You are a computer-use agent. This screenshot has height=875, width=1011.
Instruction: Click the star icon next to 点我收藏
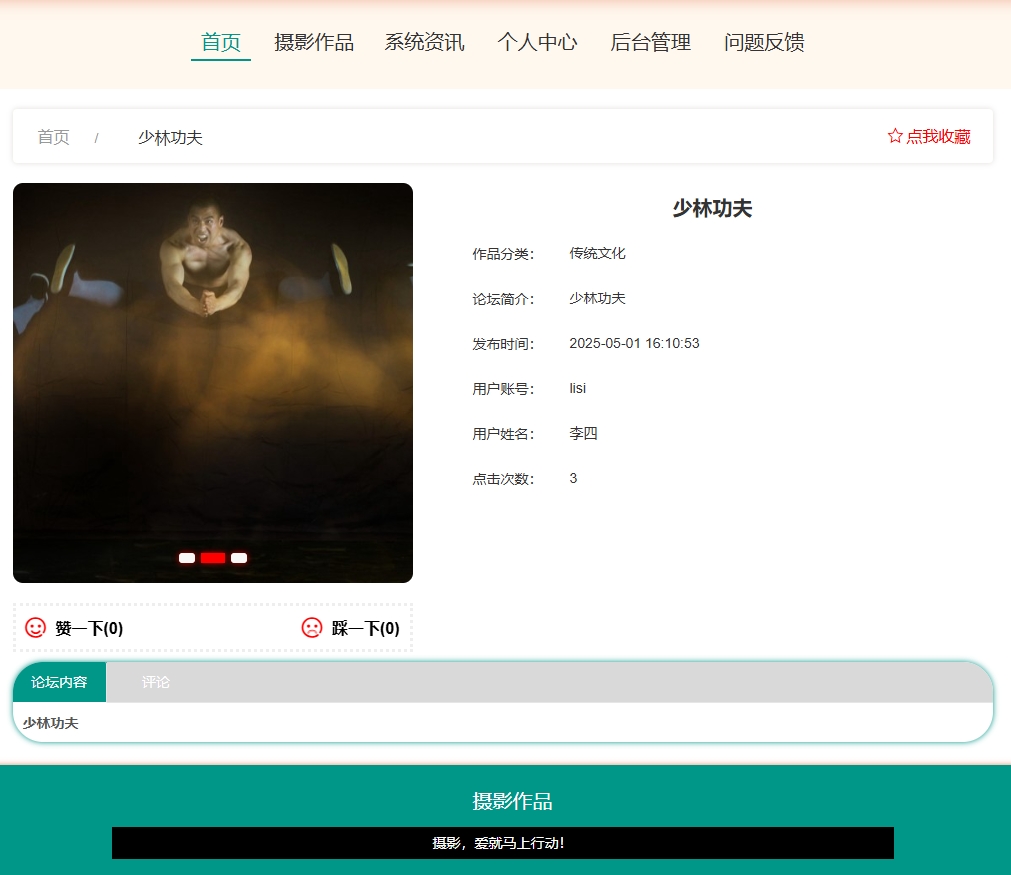tap(893, 136)
